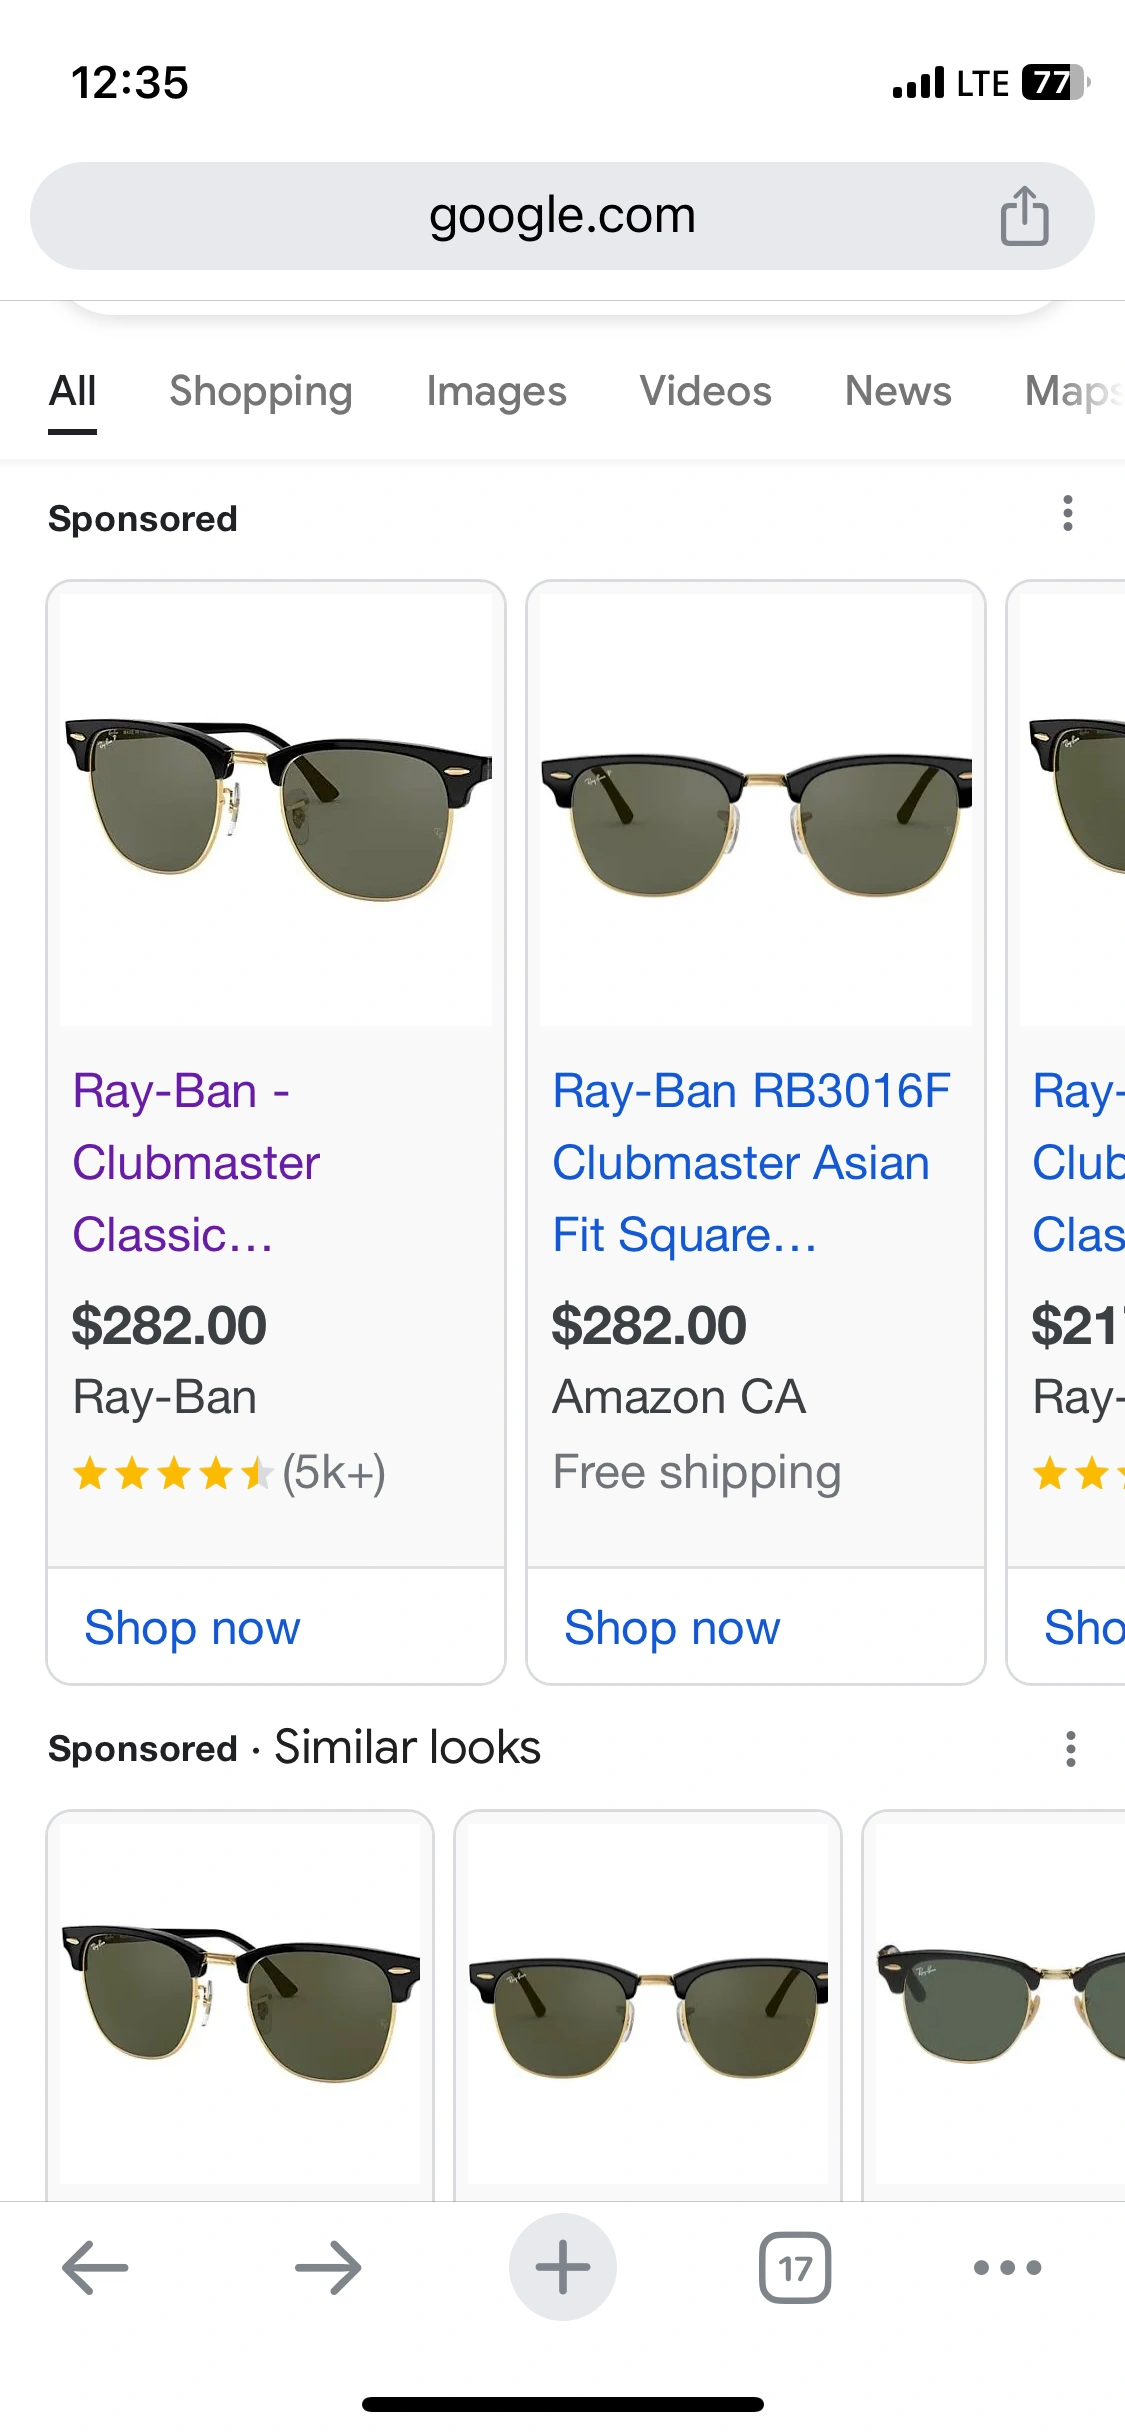Viewport: 1125px width, 2436px height.
Task: Open options menu beside Similar looks
Action: (1070, 1749)
